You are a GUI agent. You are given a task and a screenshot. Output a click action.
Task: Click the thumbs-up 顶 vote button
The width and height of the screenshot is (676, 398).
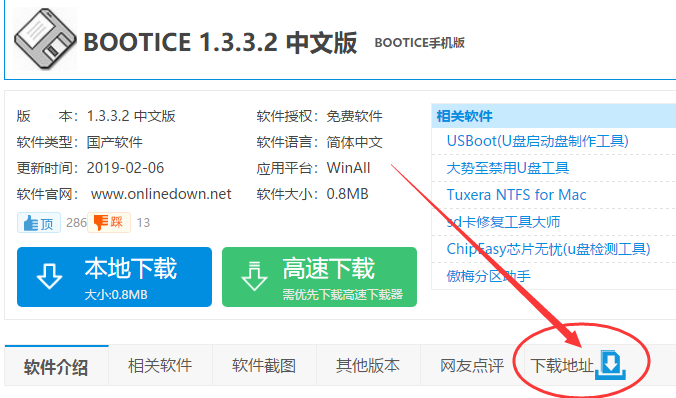pyautogui.click(x=39, y=223)
